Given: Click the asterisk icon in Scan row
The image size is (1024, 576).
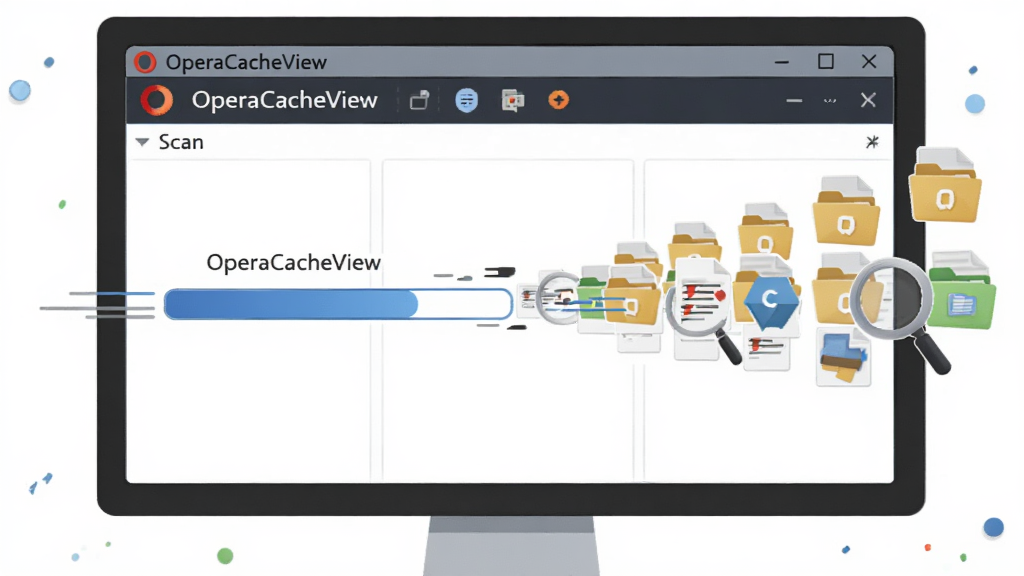Looking at the screenshot, I should pyautogui.click(x=872, y=142).
